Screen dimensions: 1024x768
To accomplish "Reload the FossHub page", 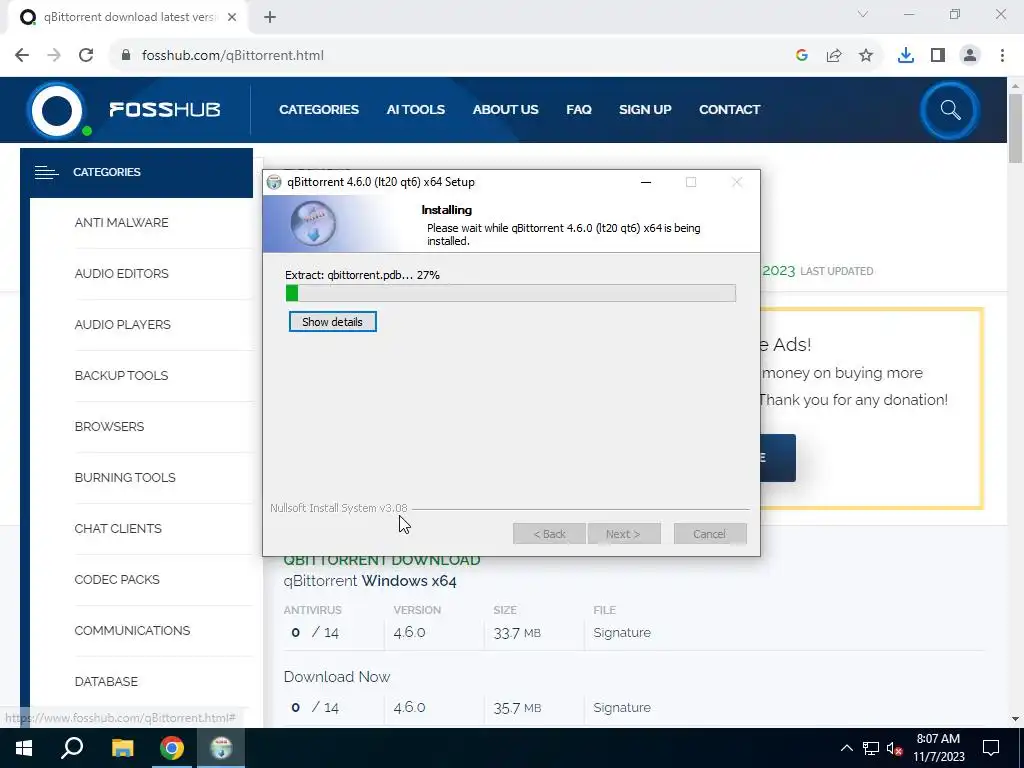I will click(x=86, y=56).
